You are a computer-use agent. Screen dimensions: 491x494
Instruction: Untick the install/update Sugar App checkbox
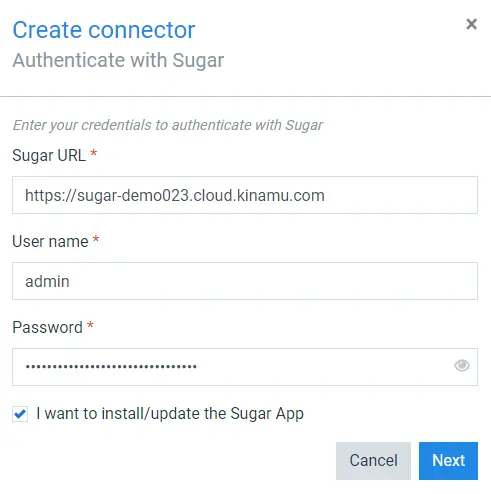pos(20,414)
